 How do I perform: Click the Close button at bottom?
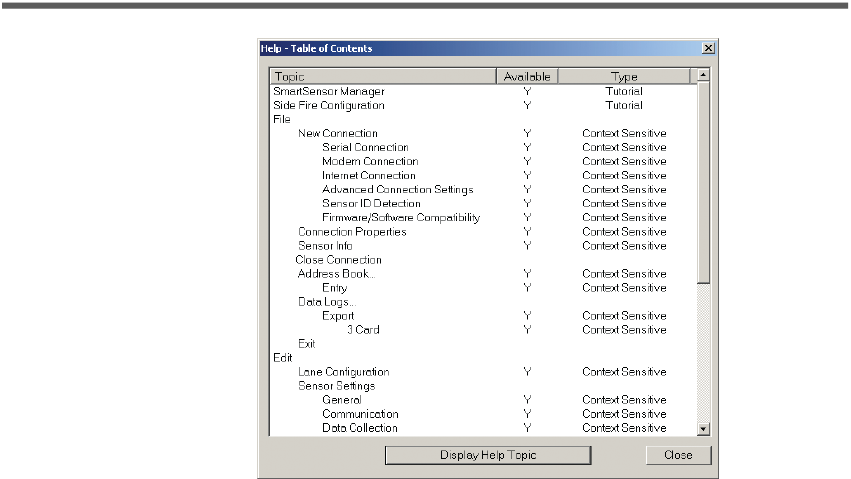pos(678,455)
